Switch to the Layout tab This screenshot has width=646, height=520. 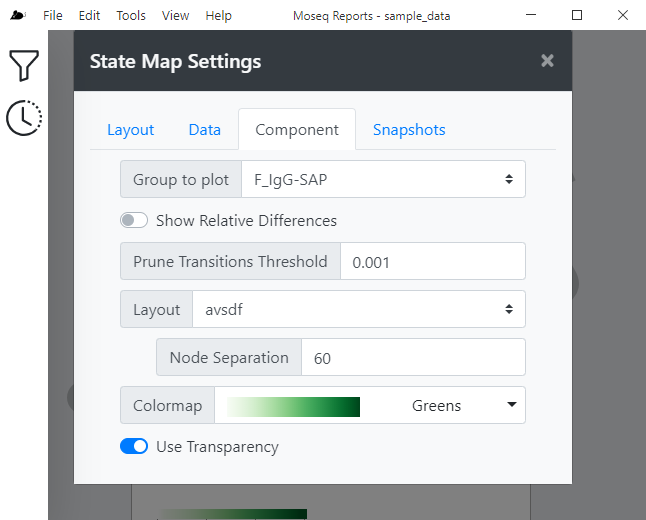click(x=131, y=130)
